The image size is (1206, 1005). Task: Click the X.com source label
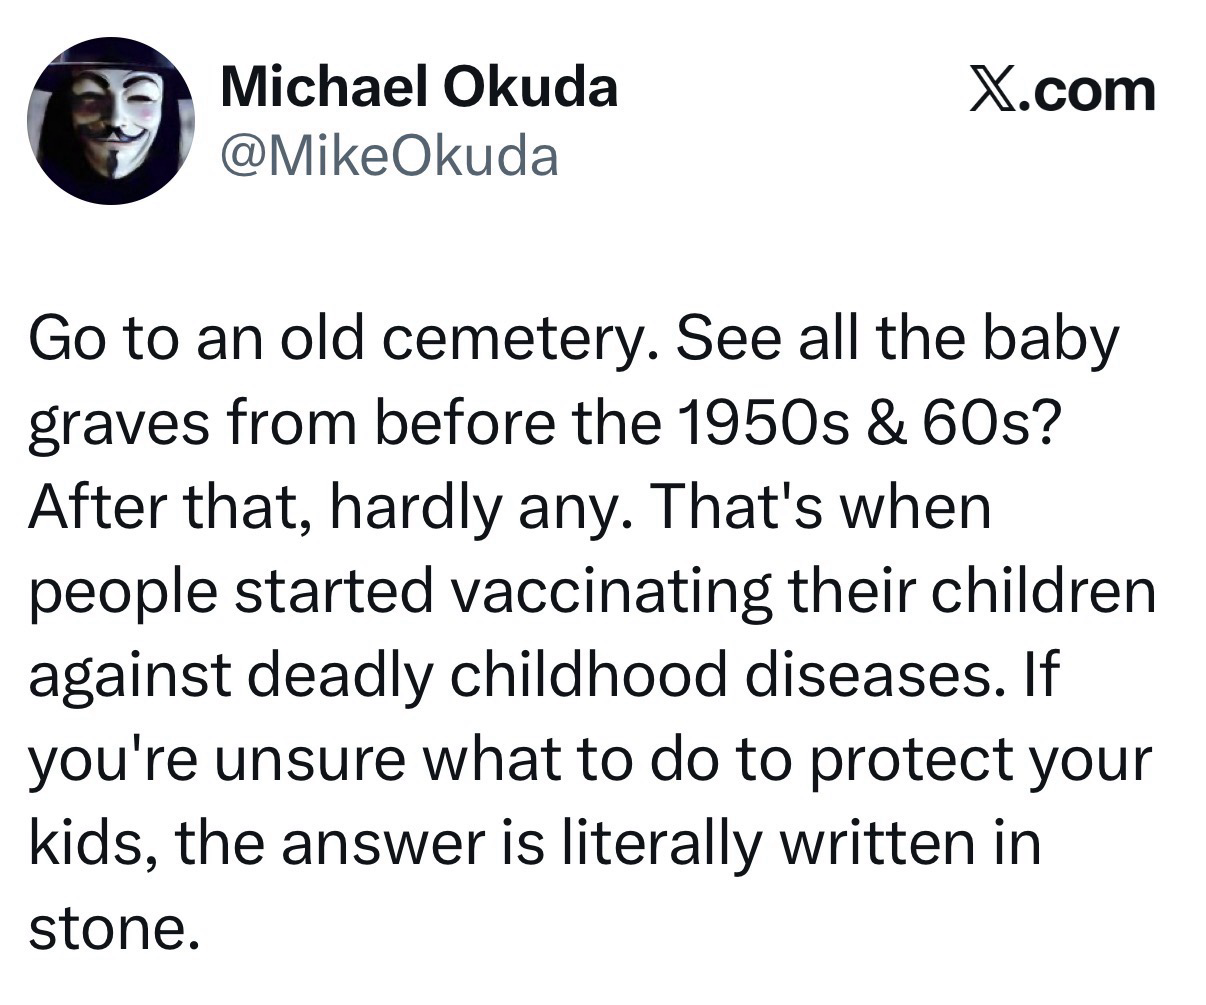pyautogui.click(x=1063, y=90)
